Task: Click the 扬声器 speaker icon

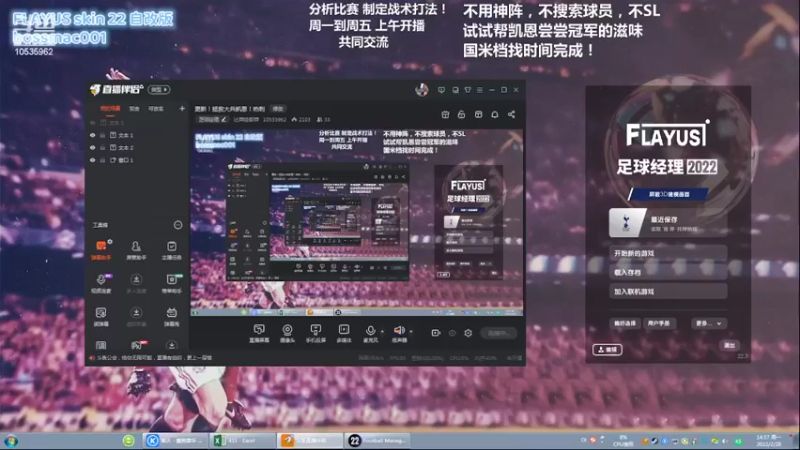Action: tap(399, 331)
